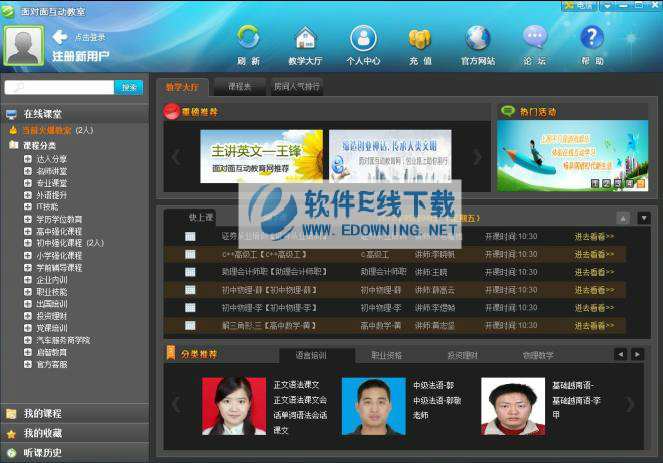Click the sidebar search input field
The image size is (663, 463).
[x=60, y=87]
